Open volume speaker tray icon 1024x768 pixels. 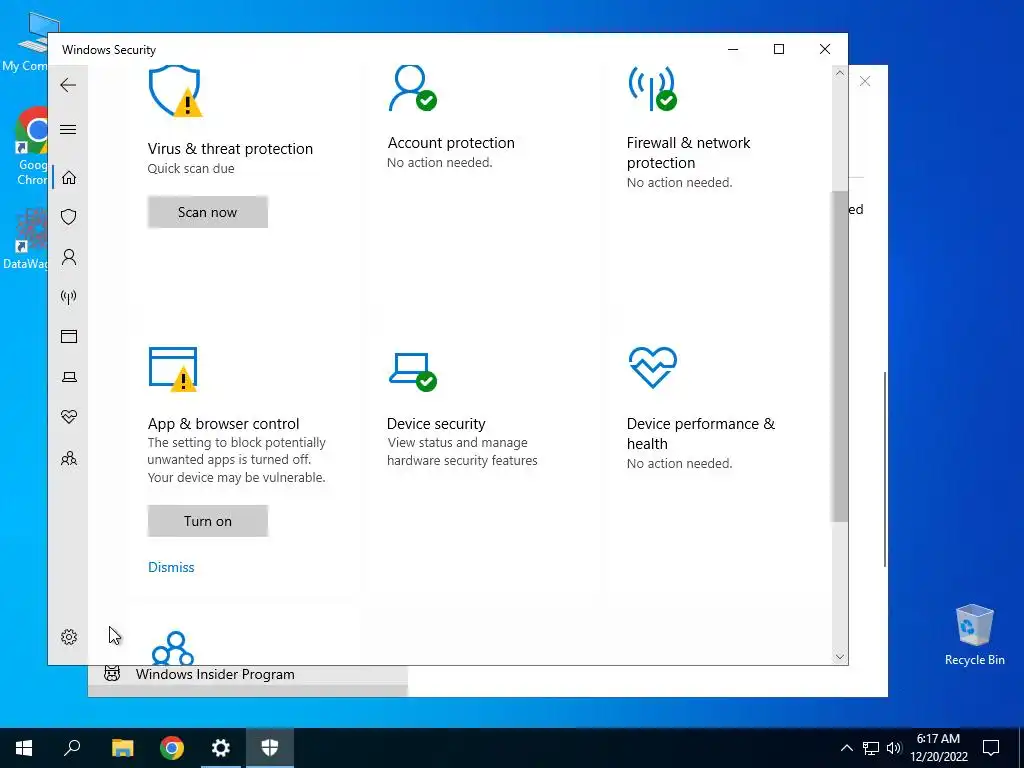pyautogui.click(x=894, y=748)
